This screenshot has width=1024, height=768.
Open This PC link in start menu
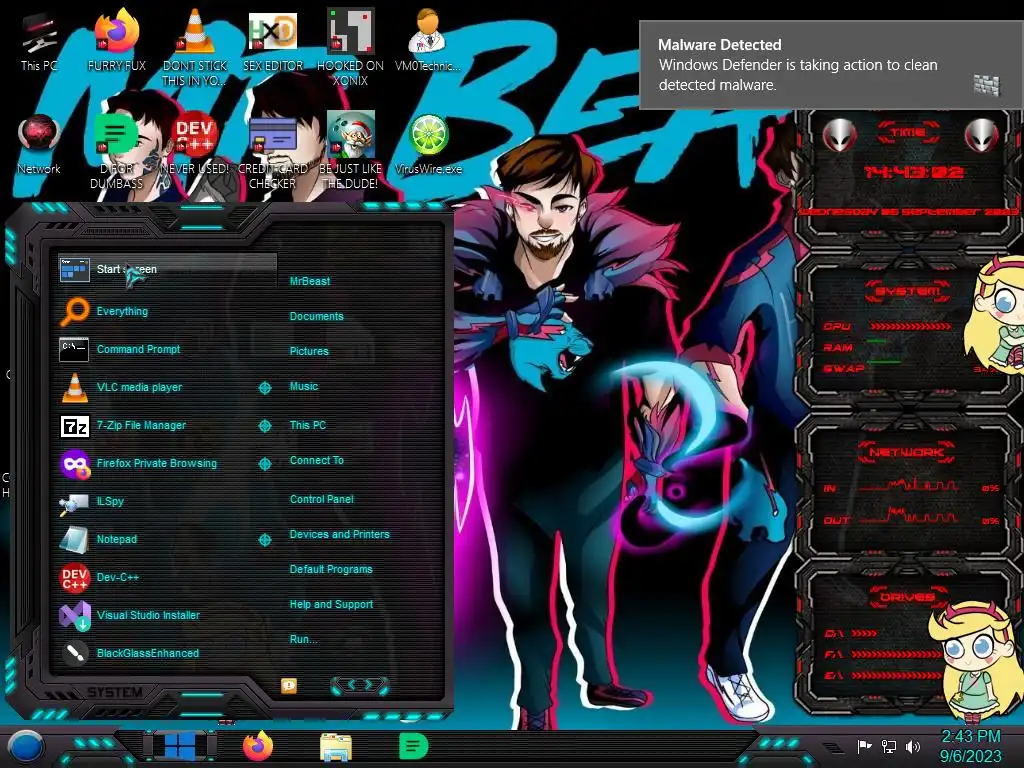coord(308,425)
